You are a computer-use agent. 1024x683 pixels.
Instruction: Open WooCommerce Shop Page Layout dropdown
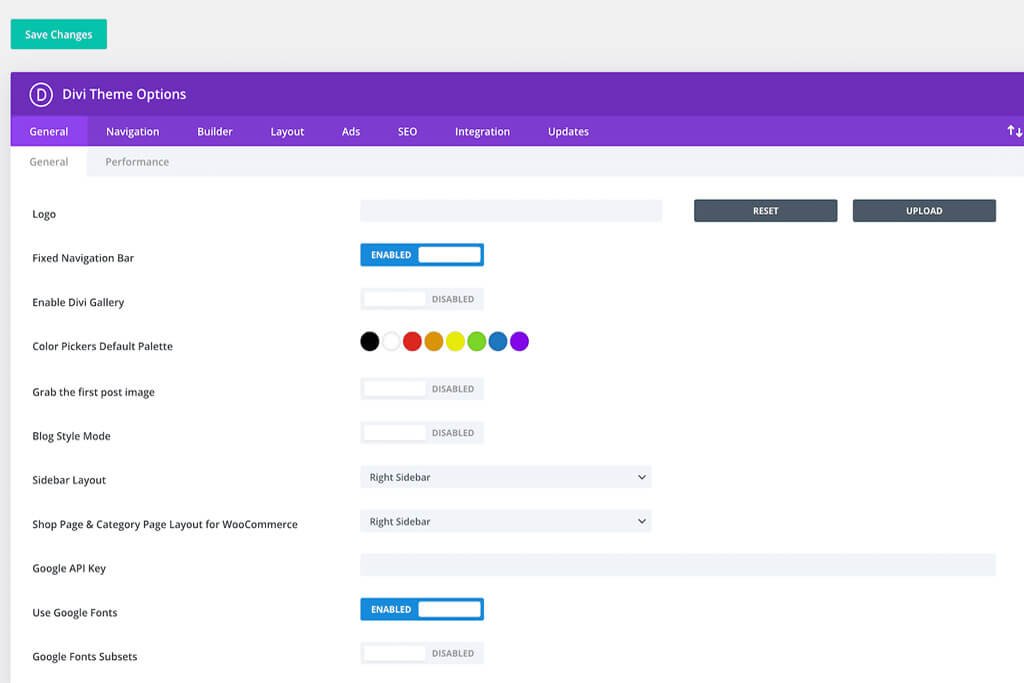[506, 521]
